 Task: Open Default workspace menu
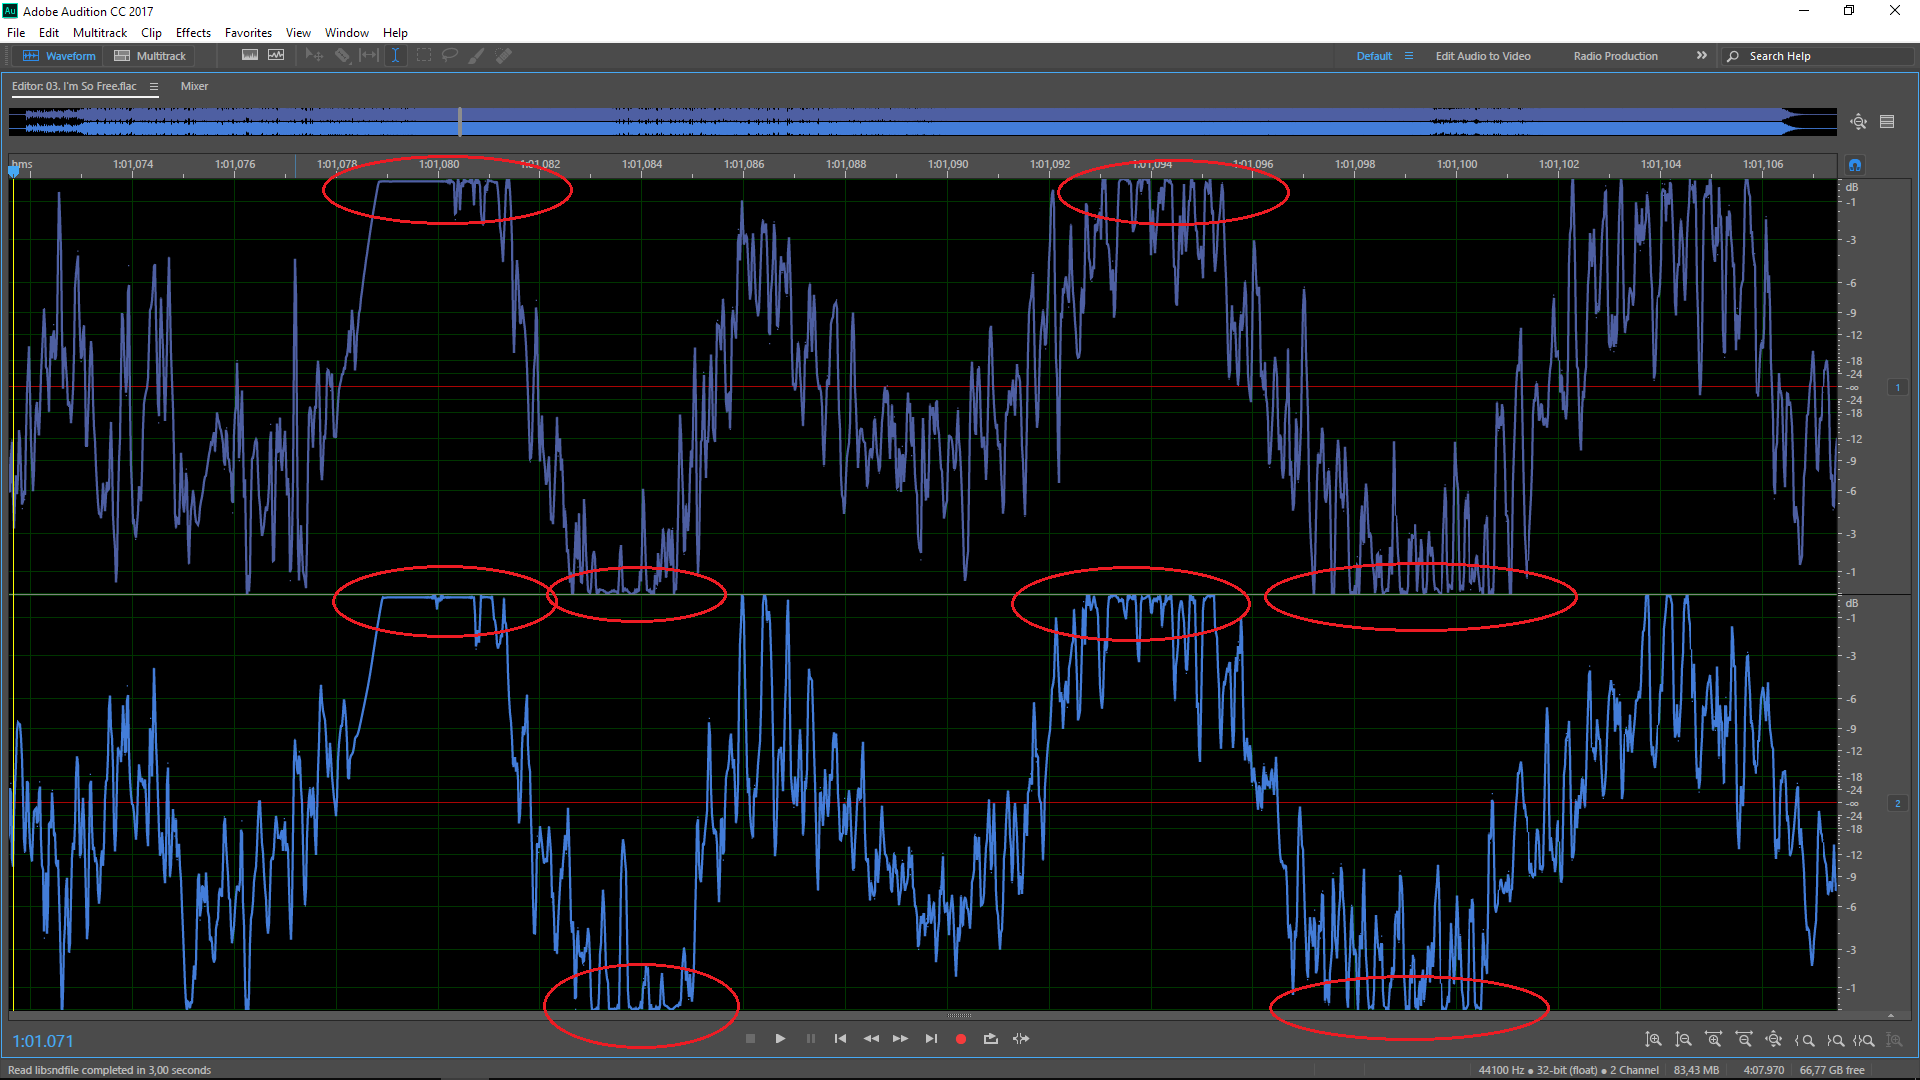(x=1409, y=56)
